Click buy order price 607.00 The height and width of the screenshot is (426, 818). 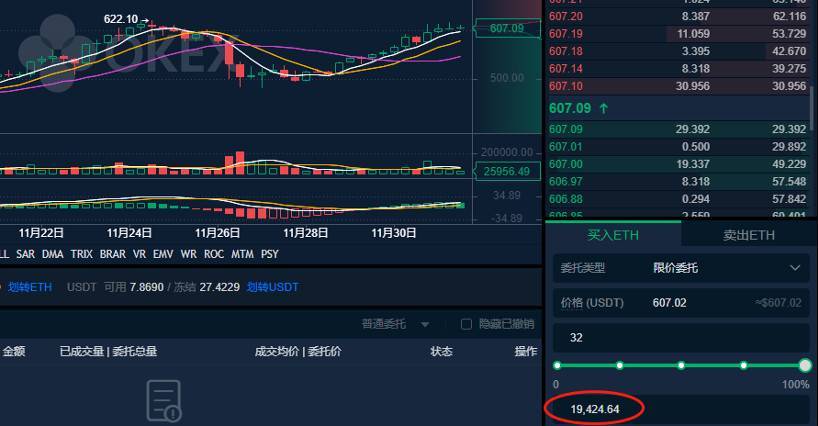pyautogui.click(x=566, y=164)
